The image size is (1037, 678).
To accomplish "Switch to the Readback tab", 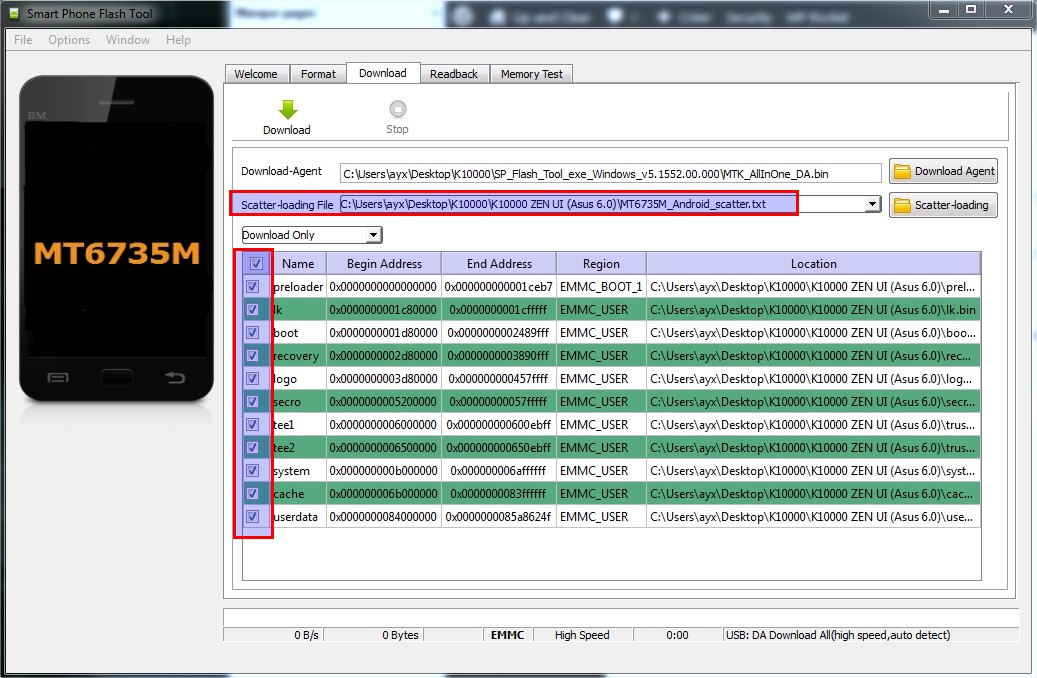I will tap(454, 74).
